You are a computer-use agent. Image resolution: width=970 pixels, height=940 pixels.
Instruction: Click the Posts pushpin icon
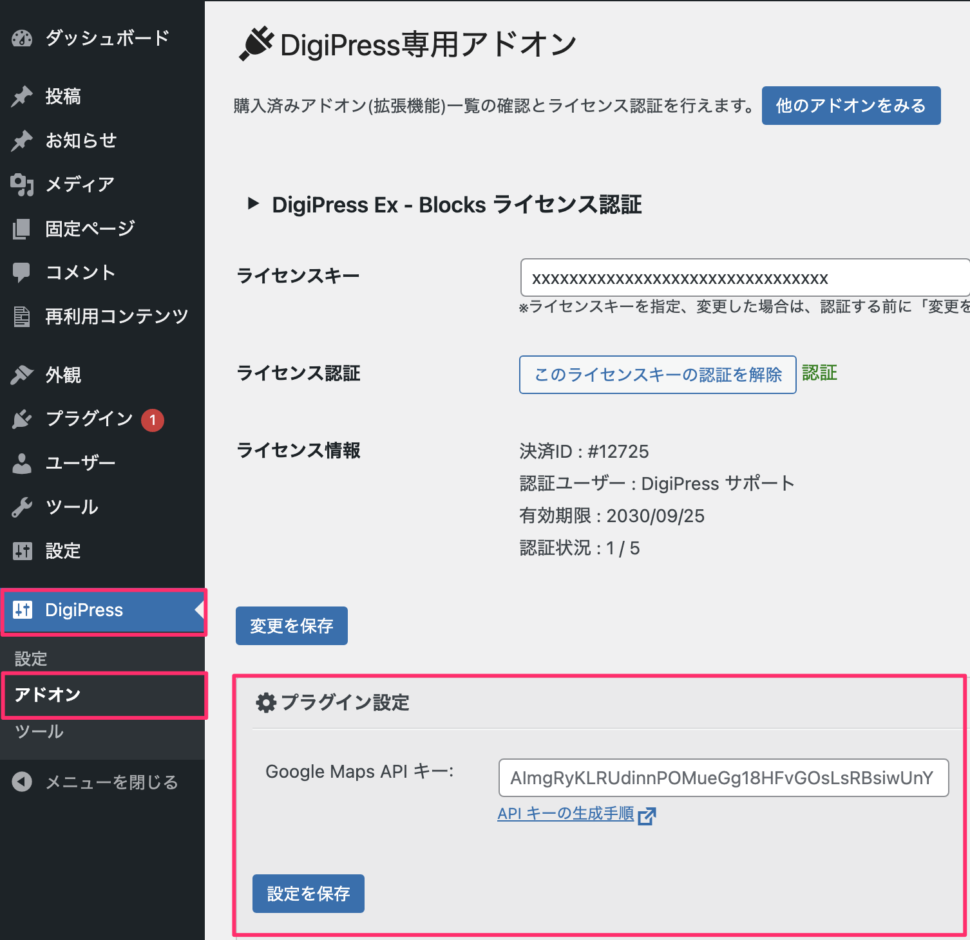click(22, 97)
